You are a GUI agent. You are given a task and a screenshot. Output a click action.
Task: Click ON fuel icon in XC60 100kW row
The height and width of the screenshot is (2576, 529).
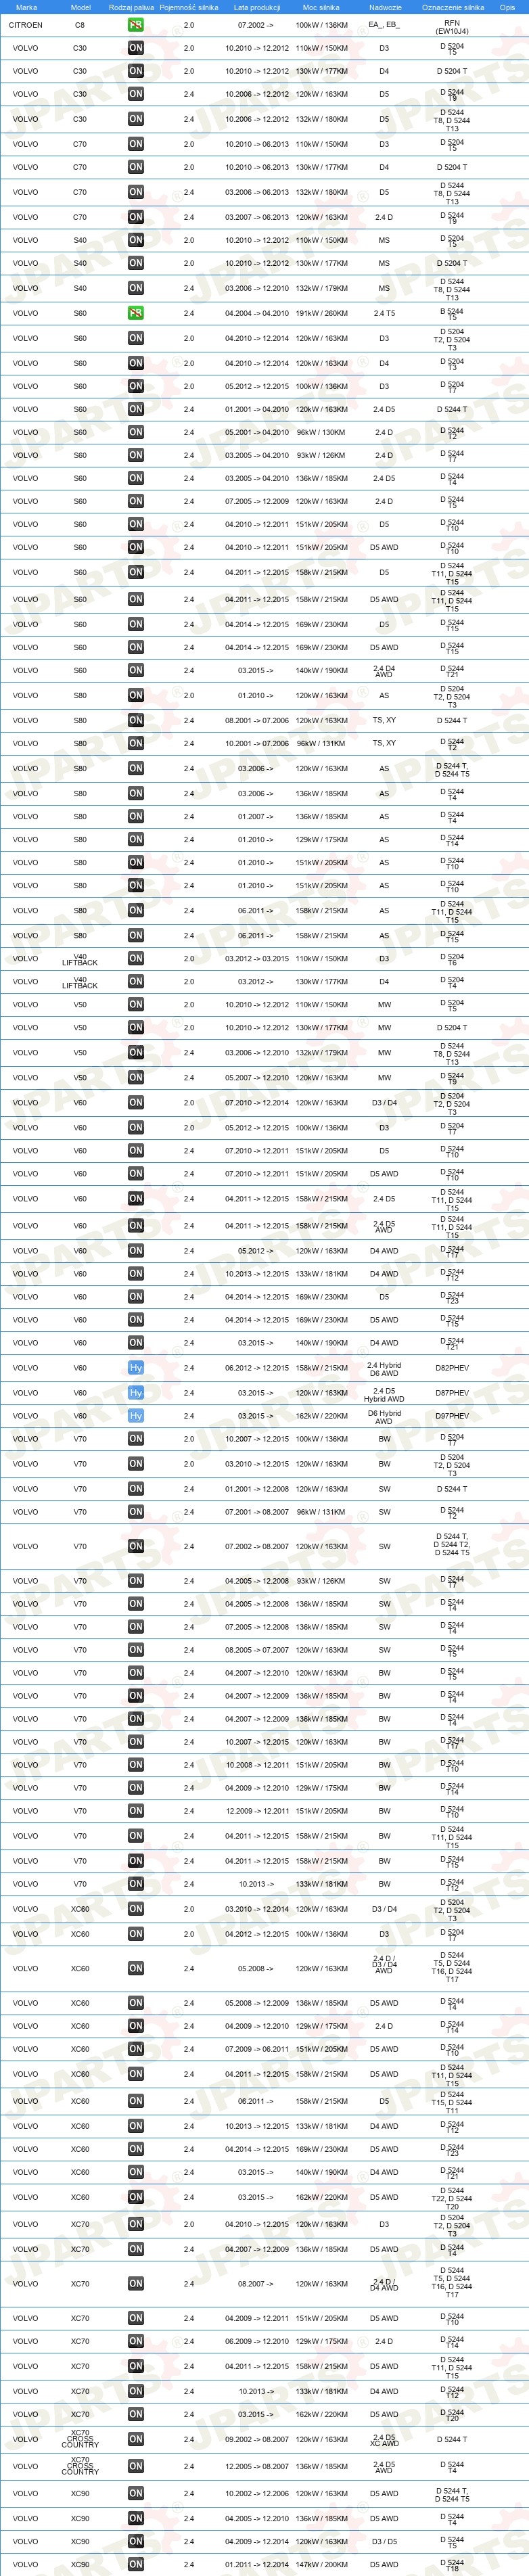135,1934
